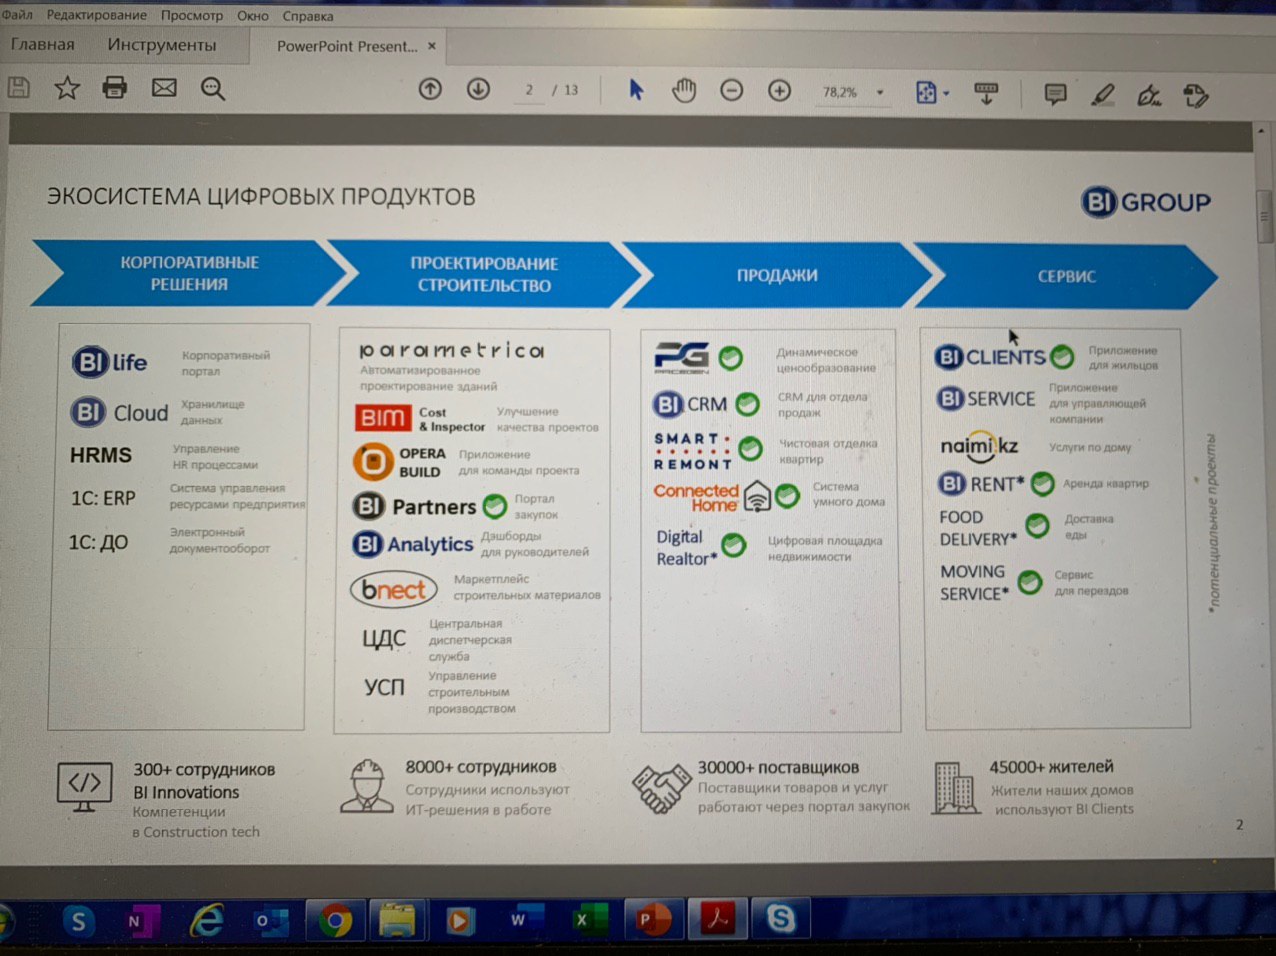Click the bnect logo
This screenshot has height=956, width=1276.
(394, 590)
